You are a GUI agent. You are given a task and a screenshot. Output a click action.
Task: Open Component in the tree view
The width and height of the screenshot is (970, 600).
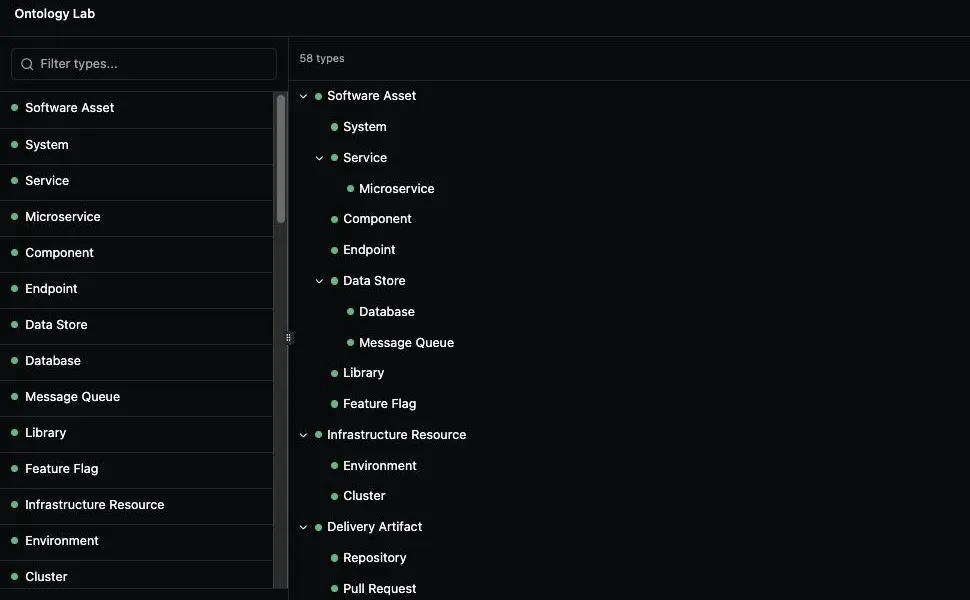(377, 219)
